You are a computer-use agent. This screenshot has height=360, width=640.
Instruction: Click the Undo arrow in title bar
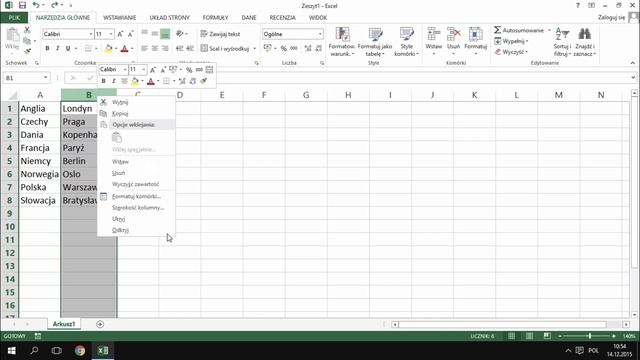coord(36,5)
